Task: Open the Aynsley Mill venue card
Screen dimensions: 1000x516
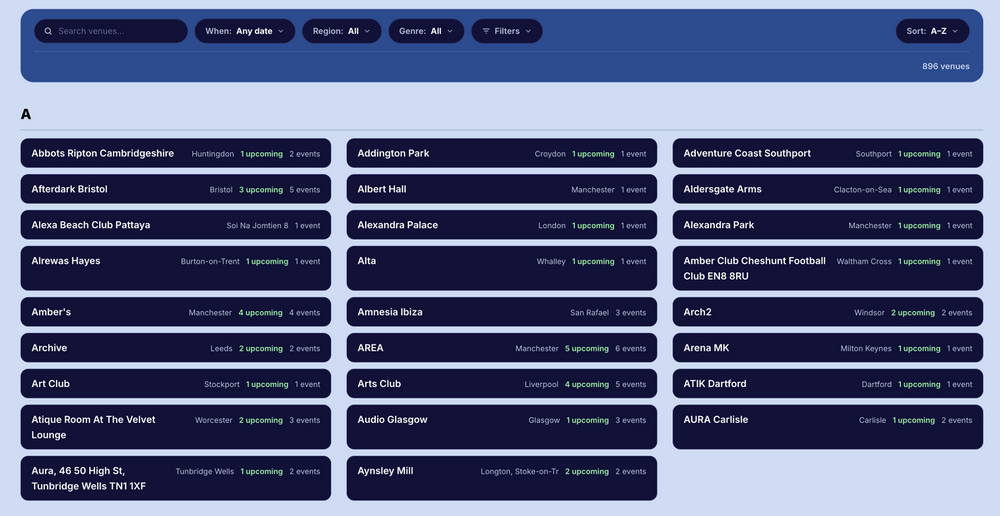Action: tap(502, 478)
